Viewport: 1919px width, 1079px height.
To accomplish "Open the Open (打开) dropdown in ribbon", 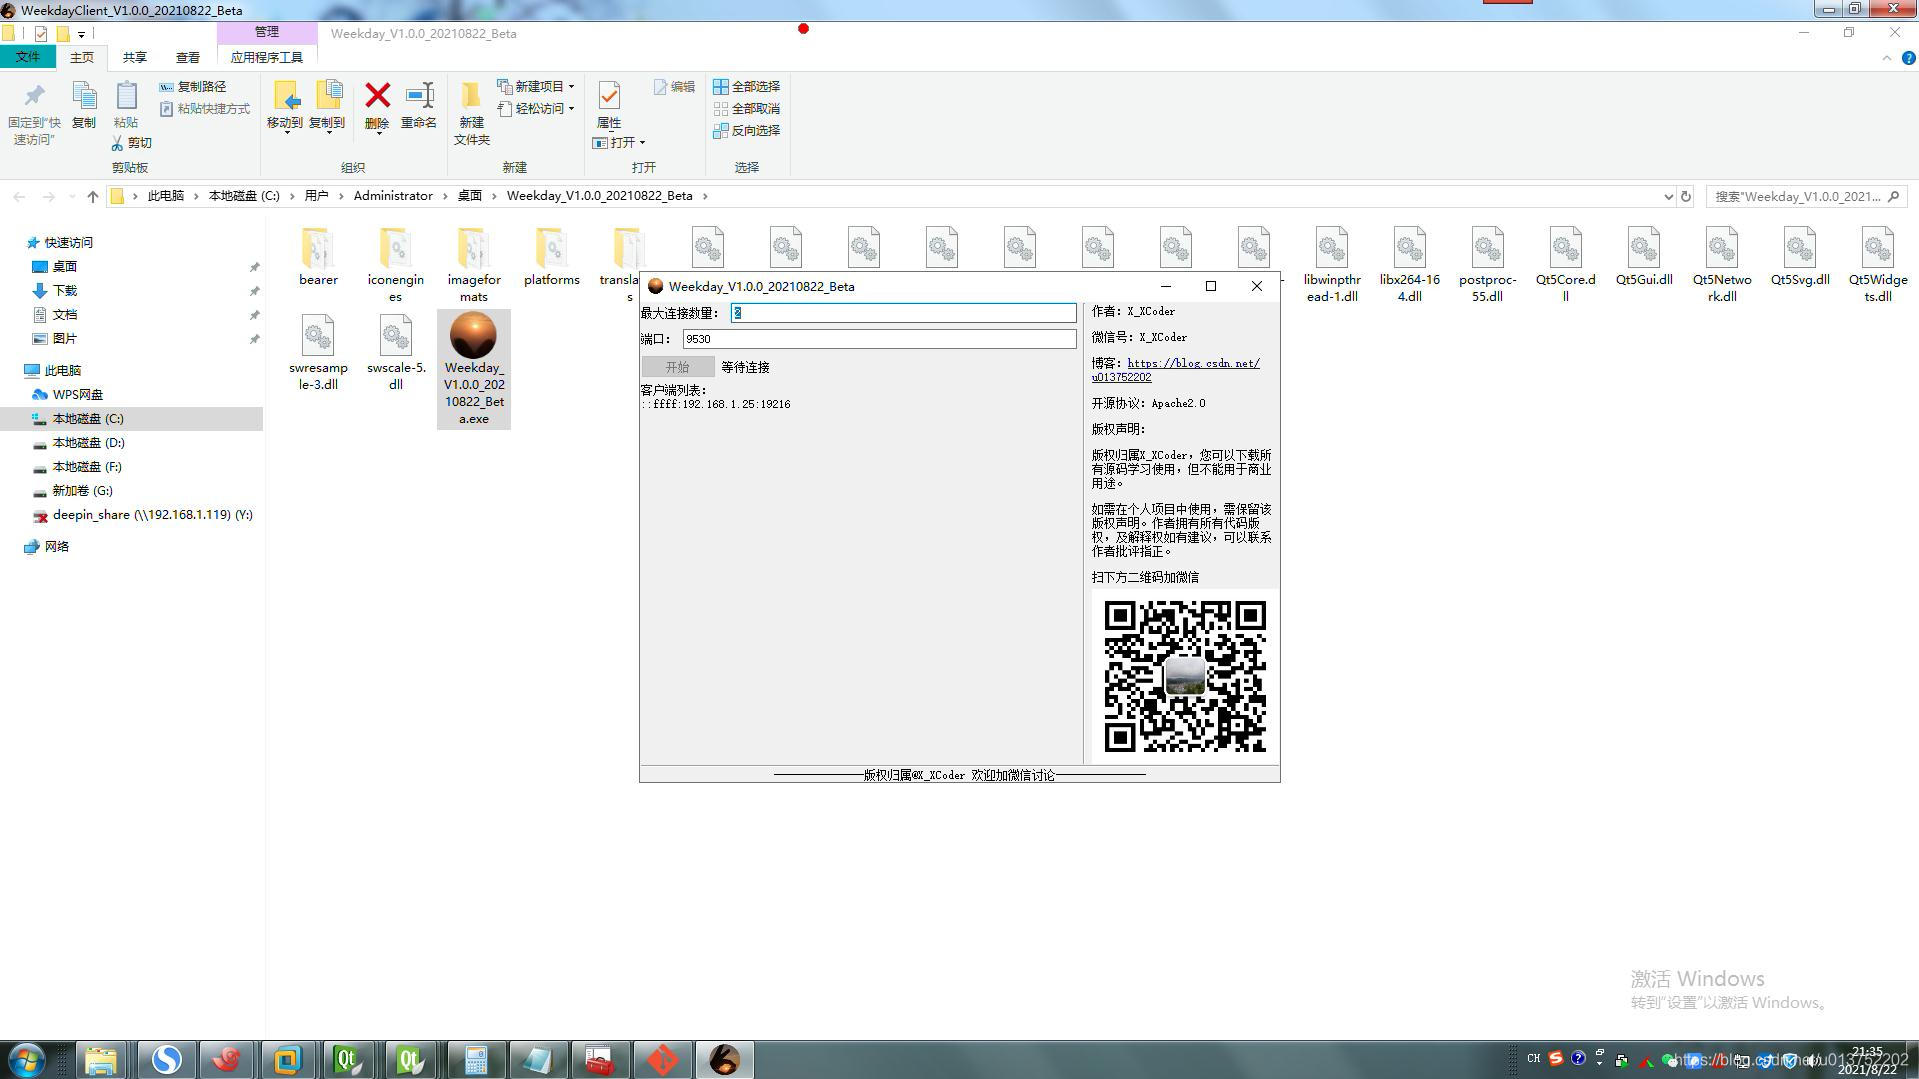I will click(x=619, y=143).
